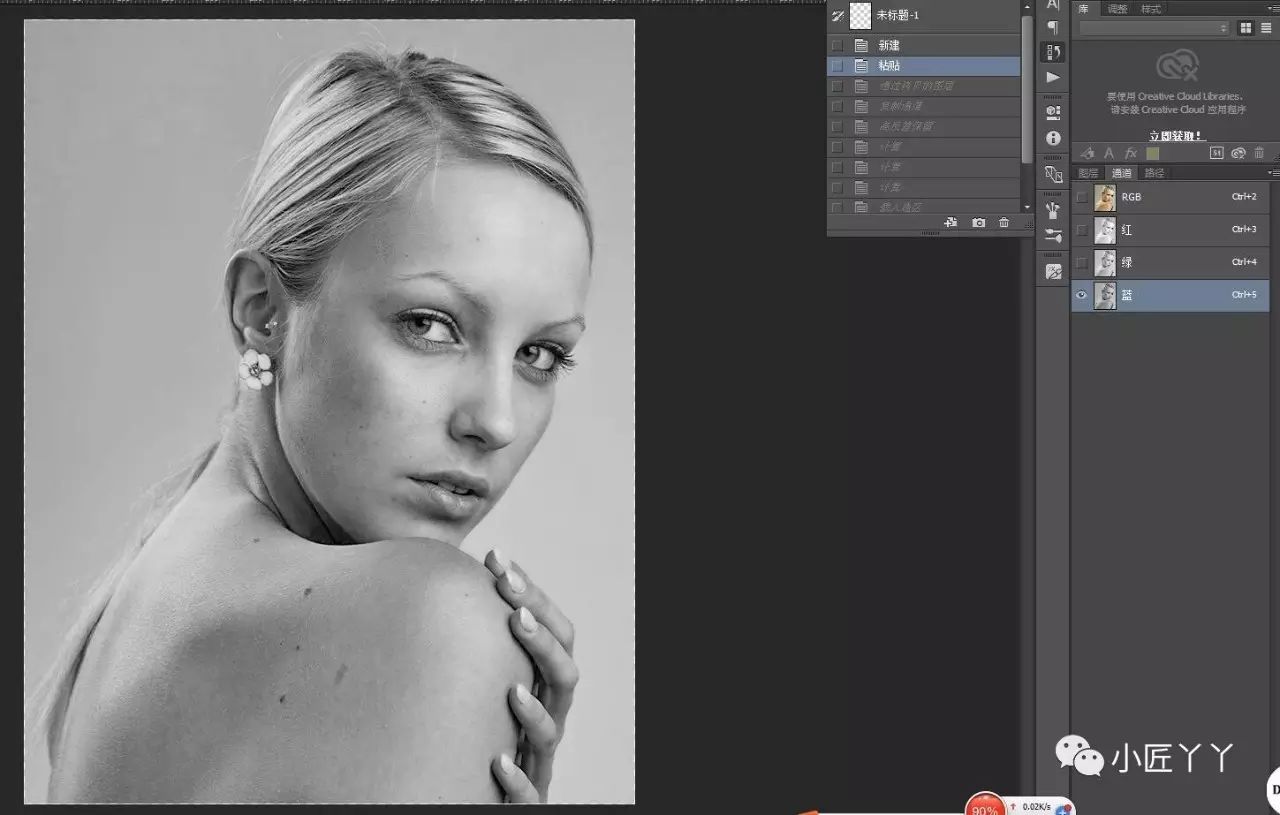Click history scrollbar down arrow
This screenshot has width=1280, height=815.
1027,206
